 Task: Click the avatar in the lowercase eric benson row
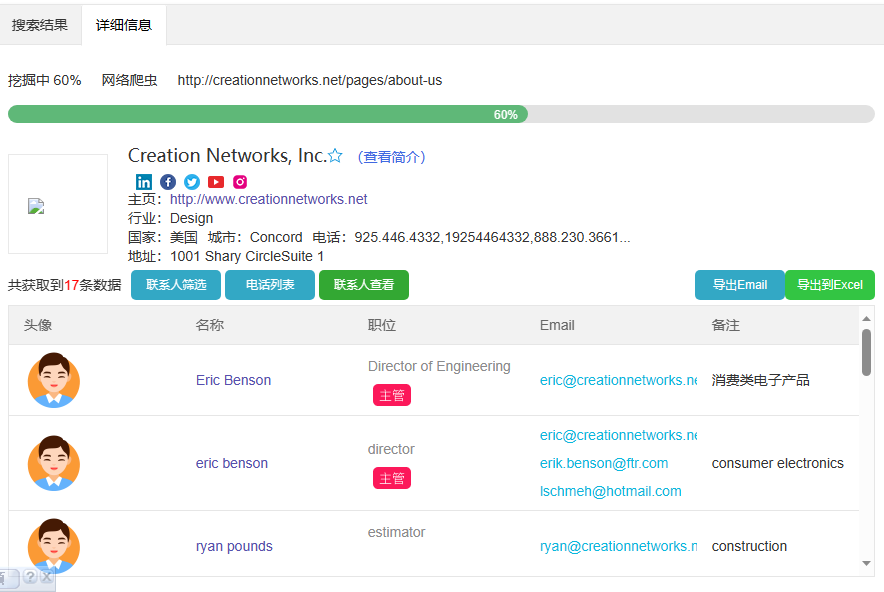pyautogui.click(x=54, y=463)
